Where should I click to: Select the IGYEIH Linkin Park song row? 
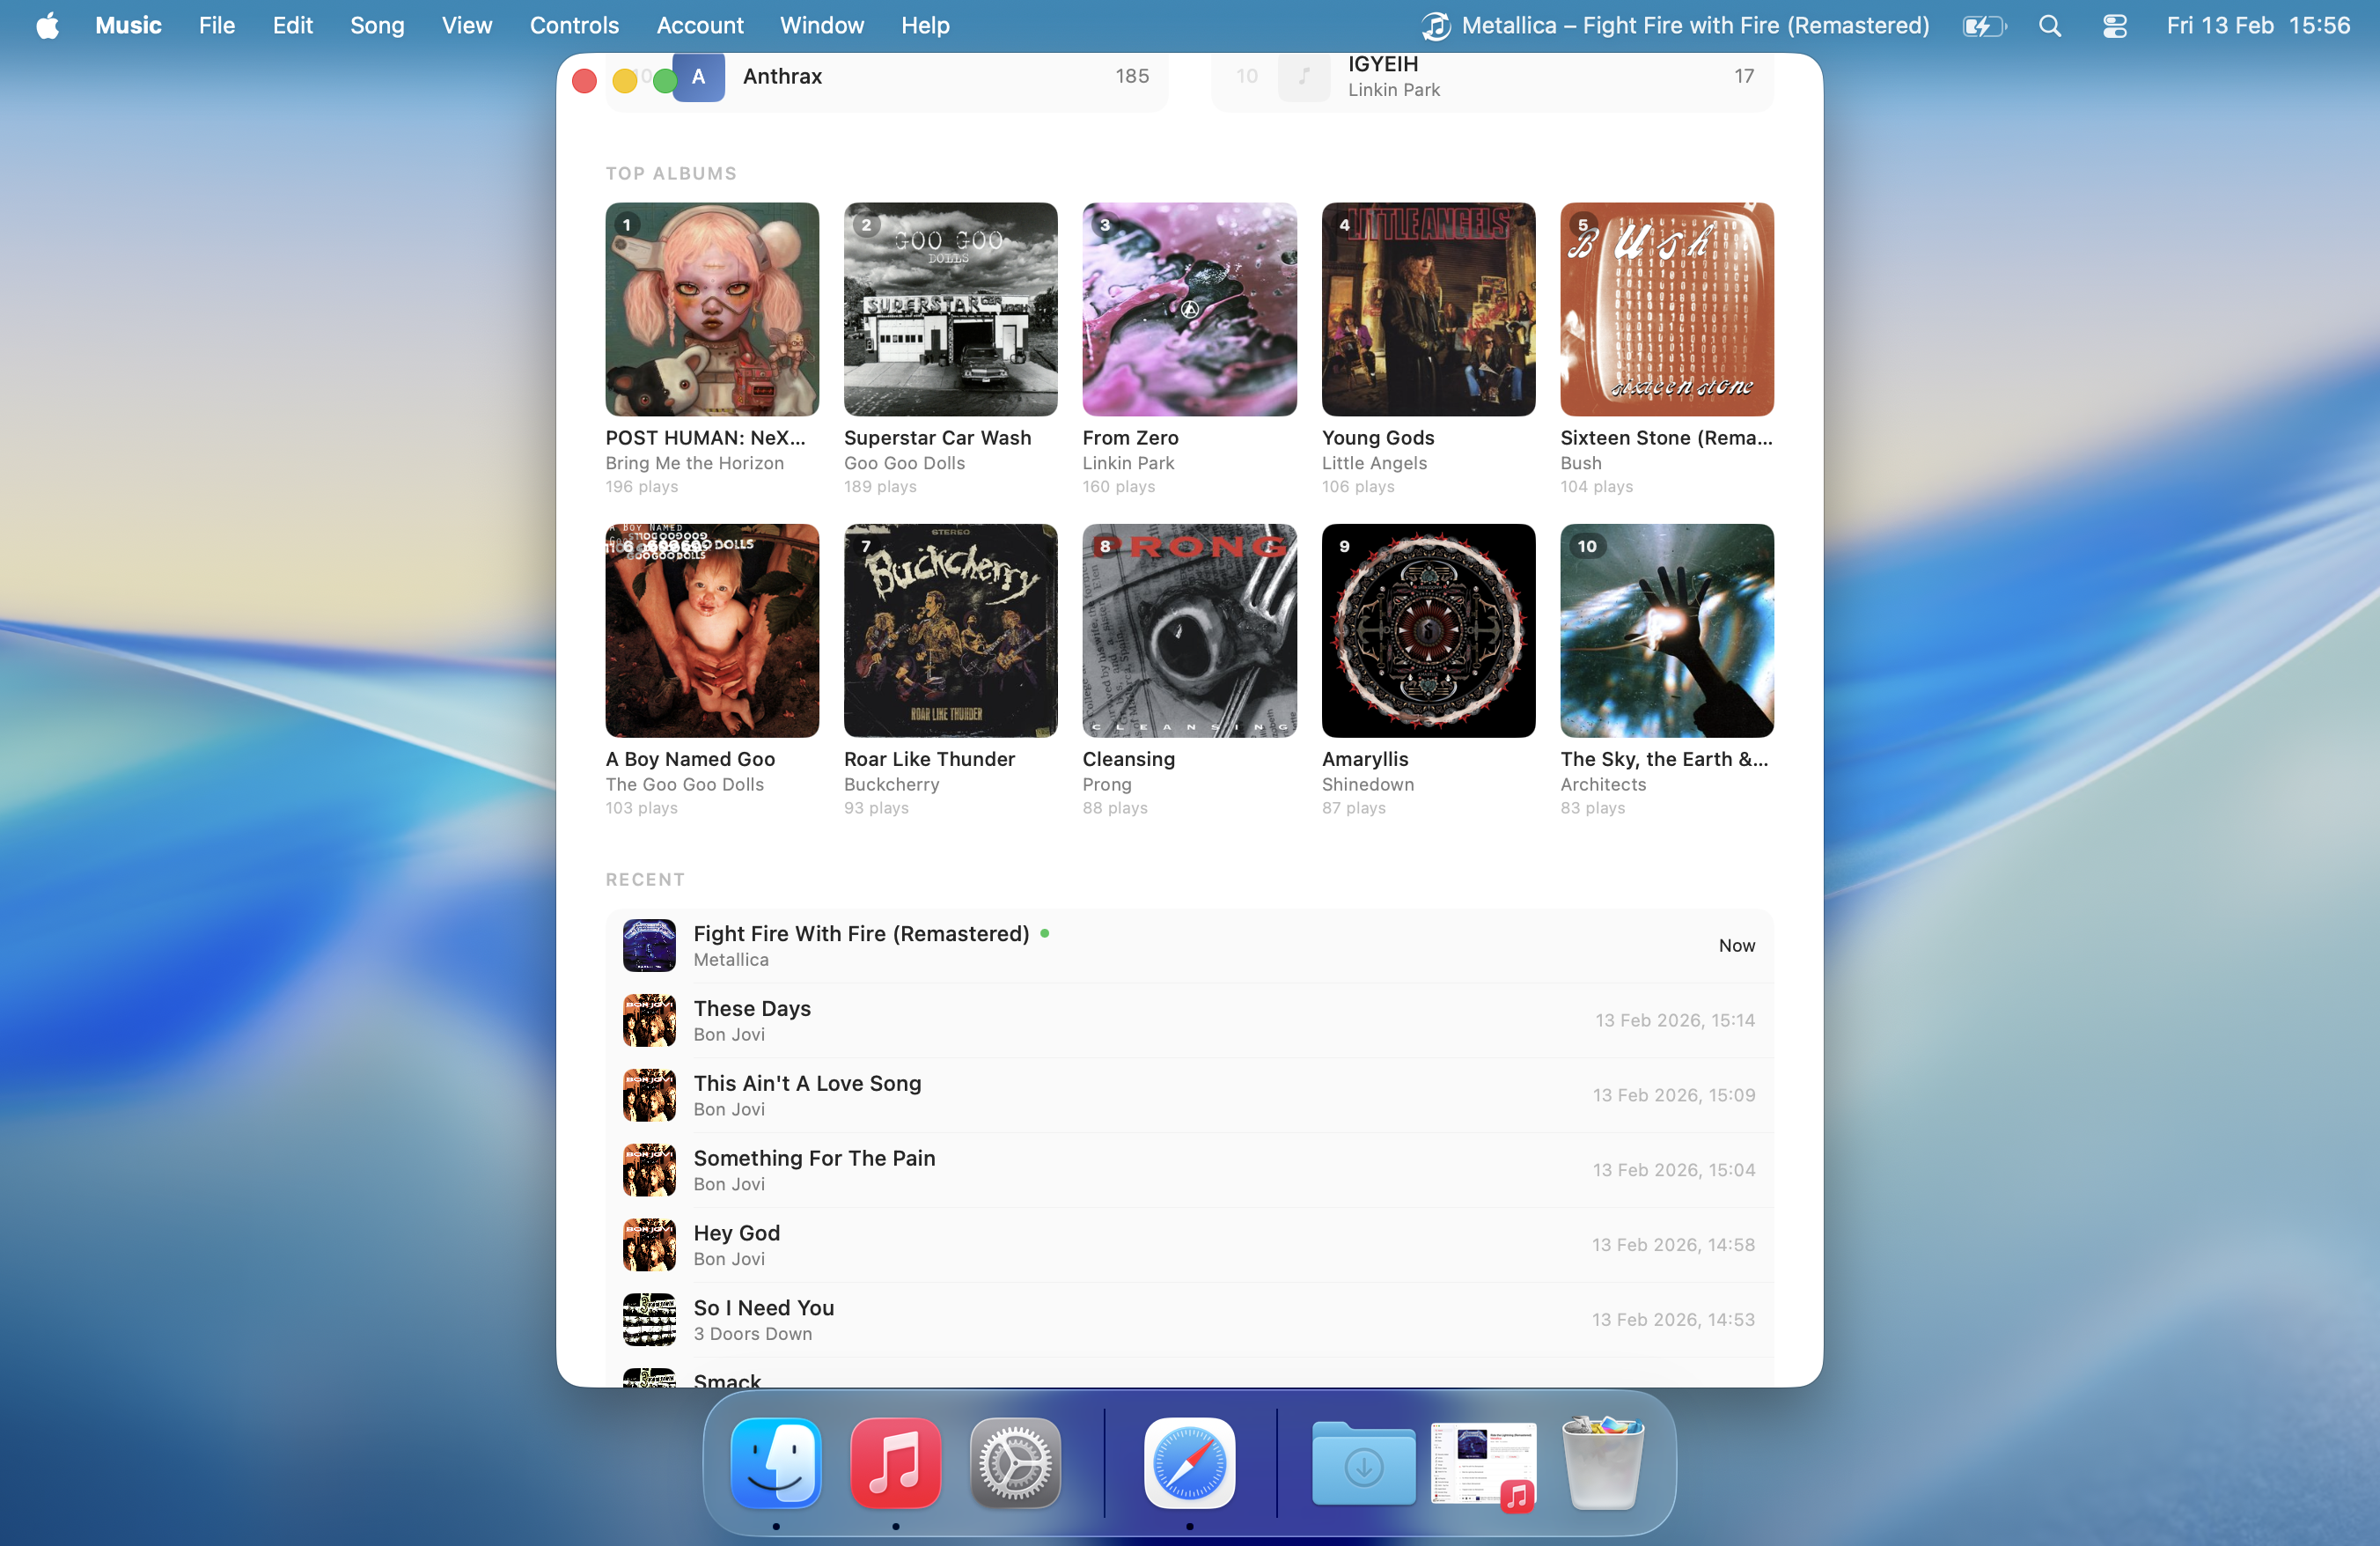pos(1500,77)
